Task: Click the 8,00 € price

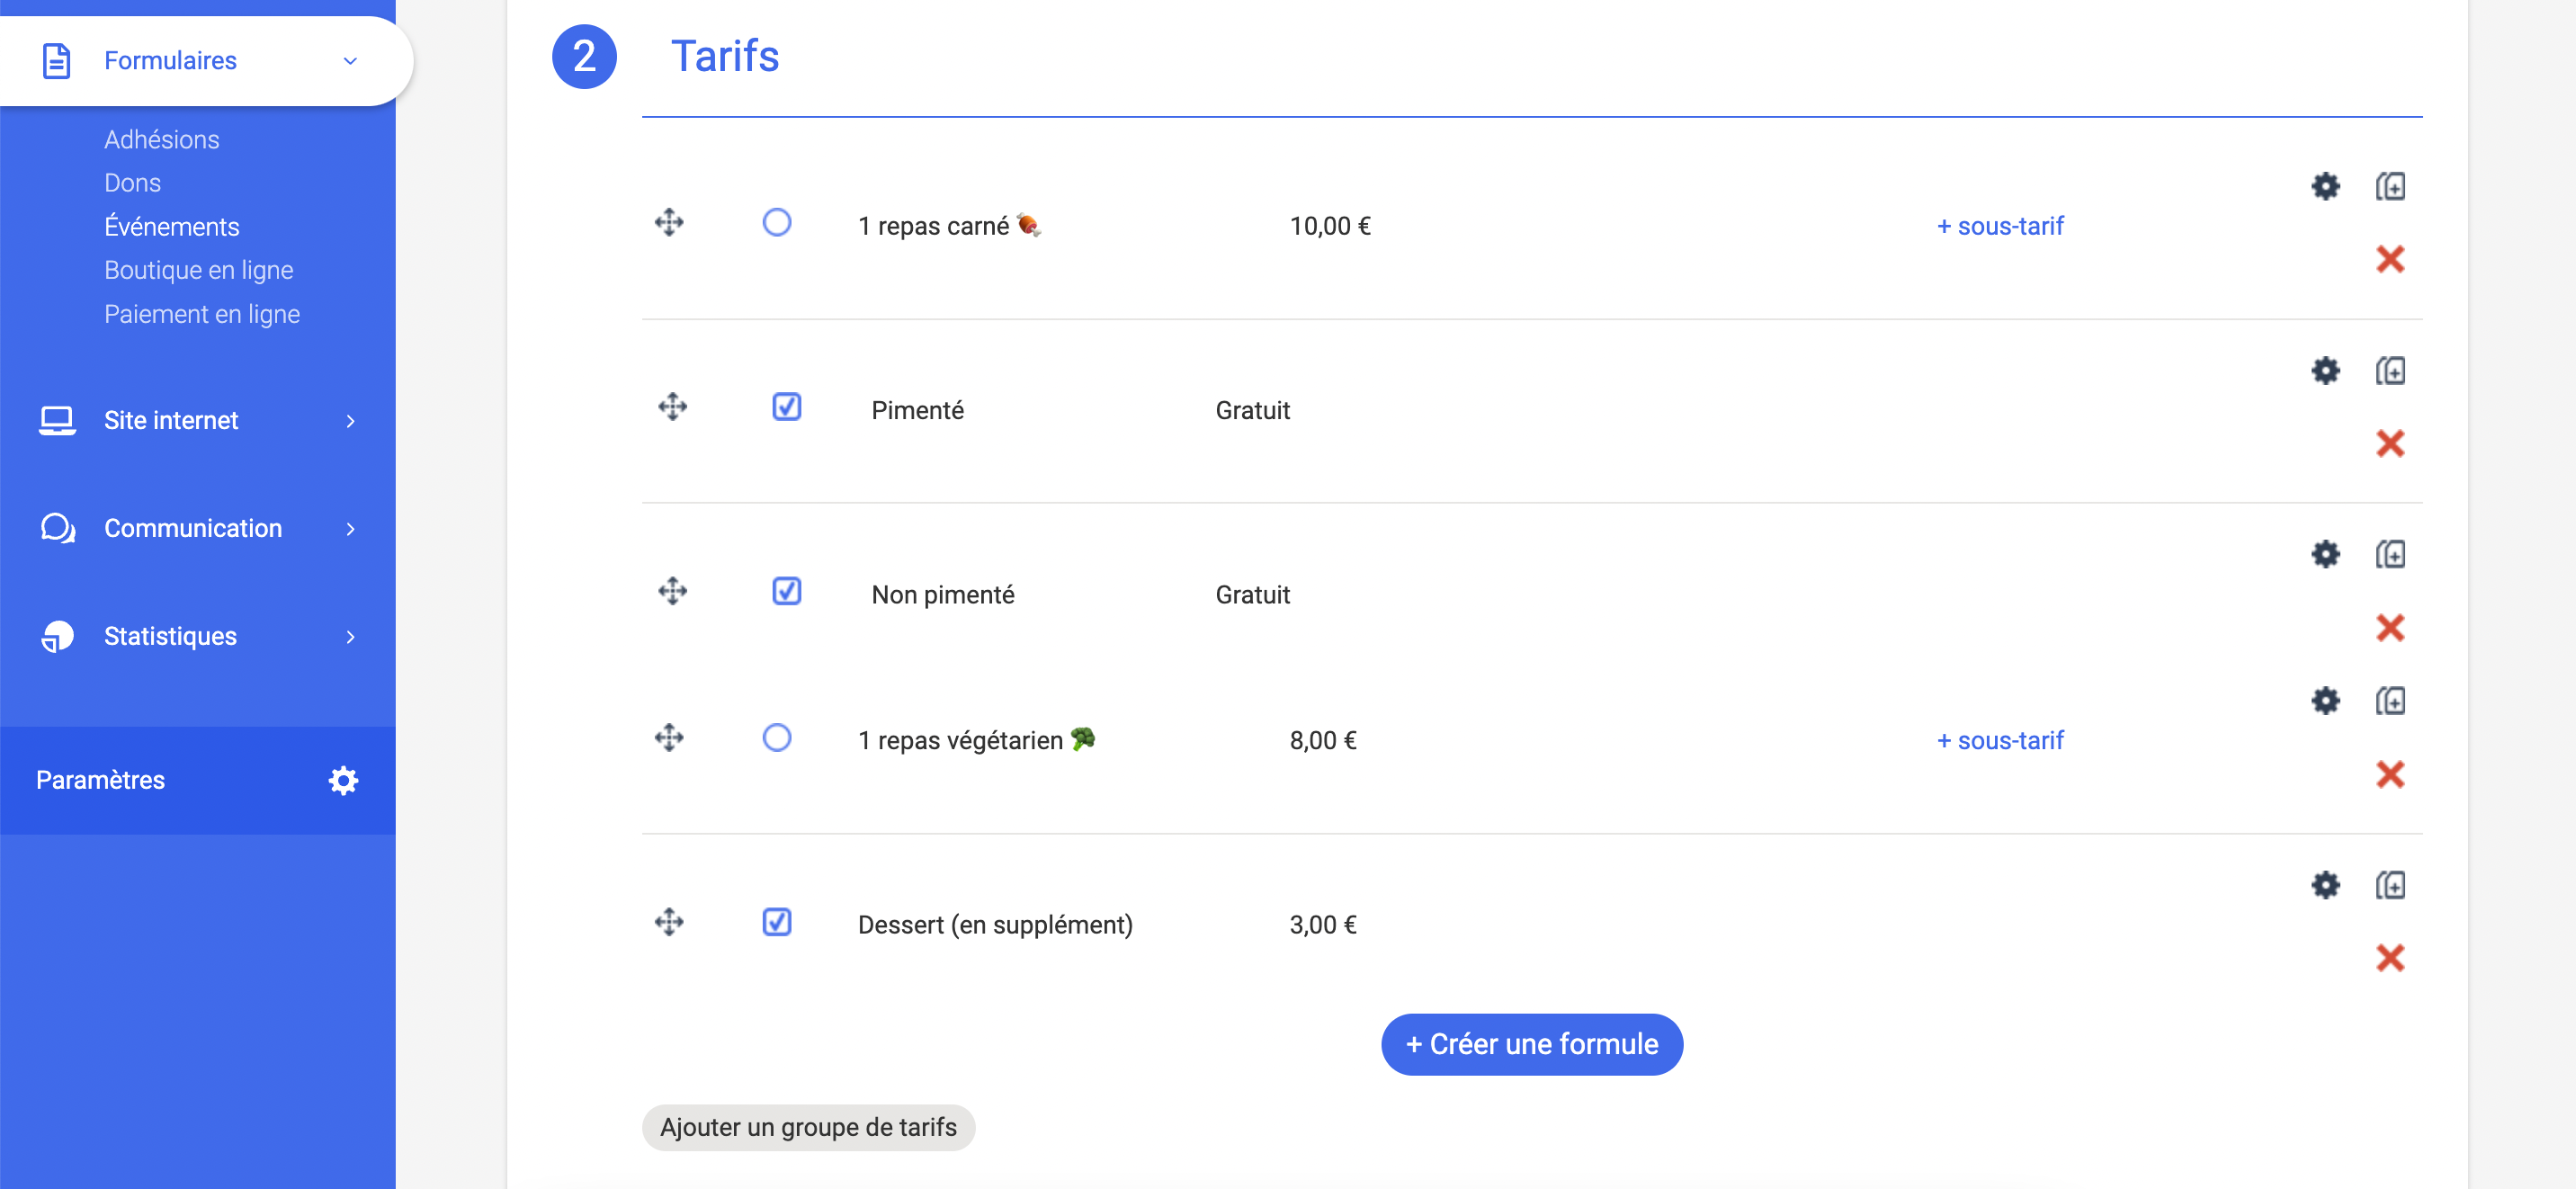Action: 1323,740
